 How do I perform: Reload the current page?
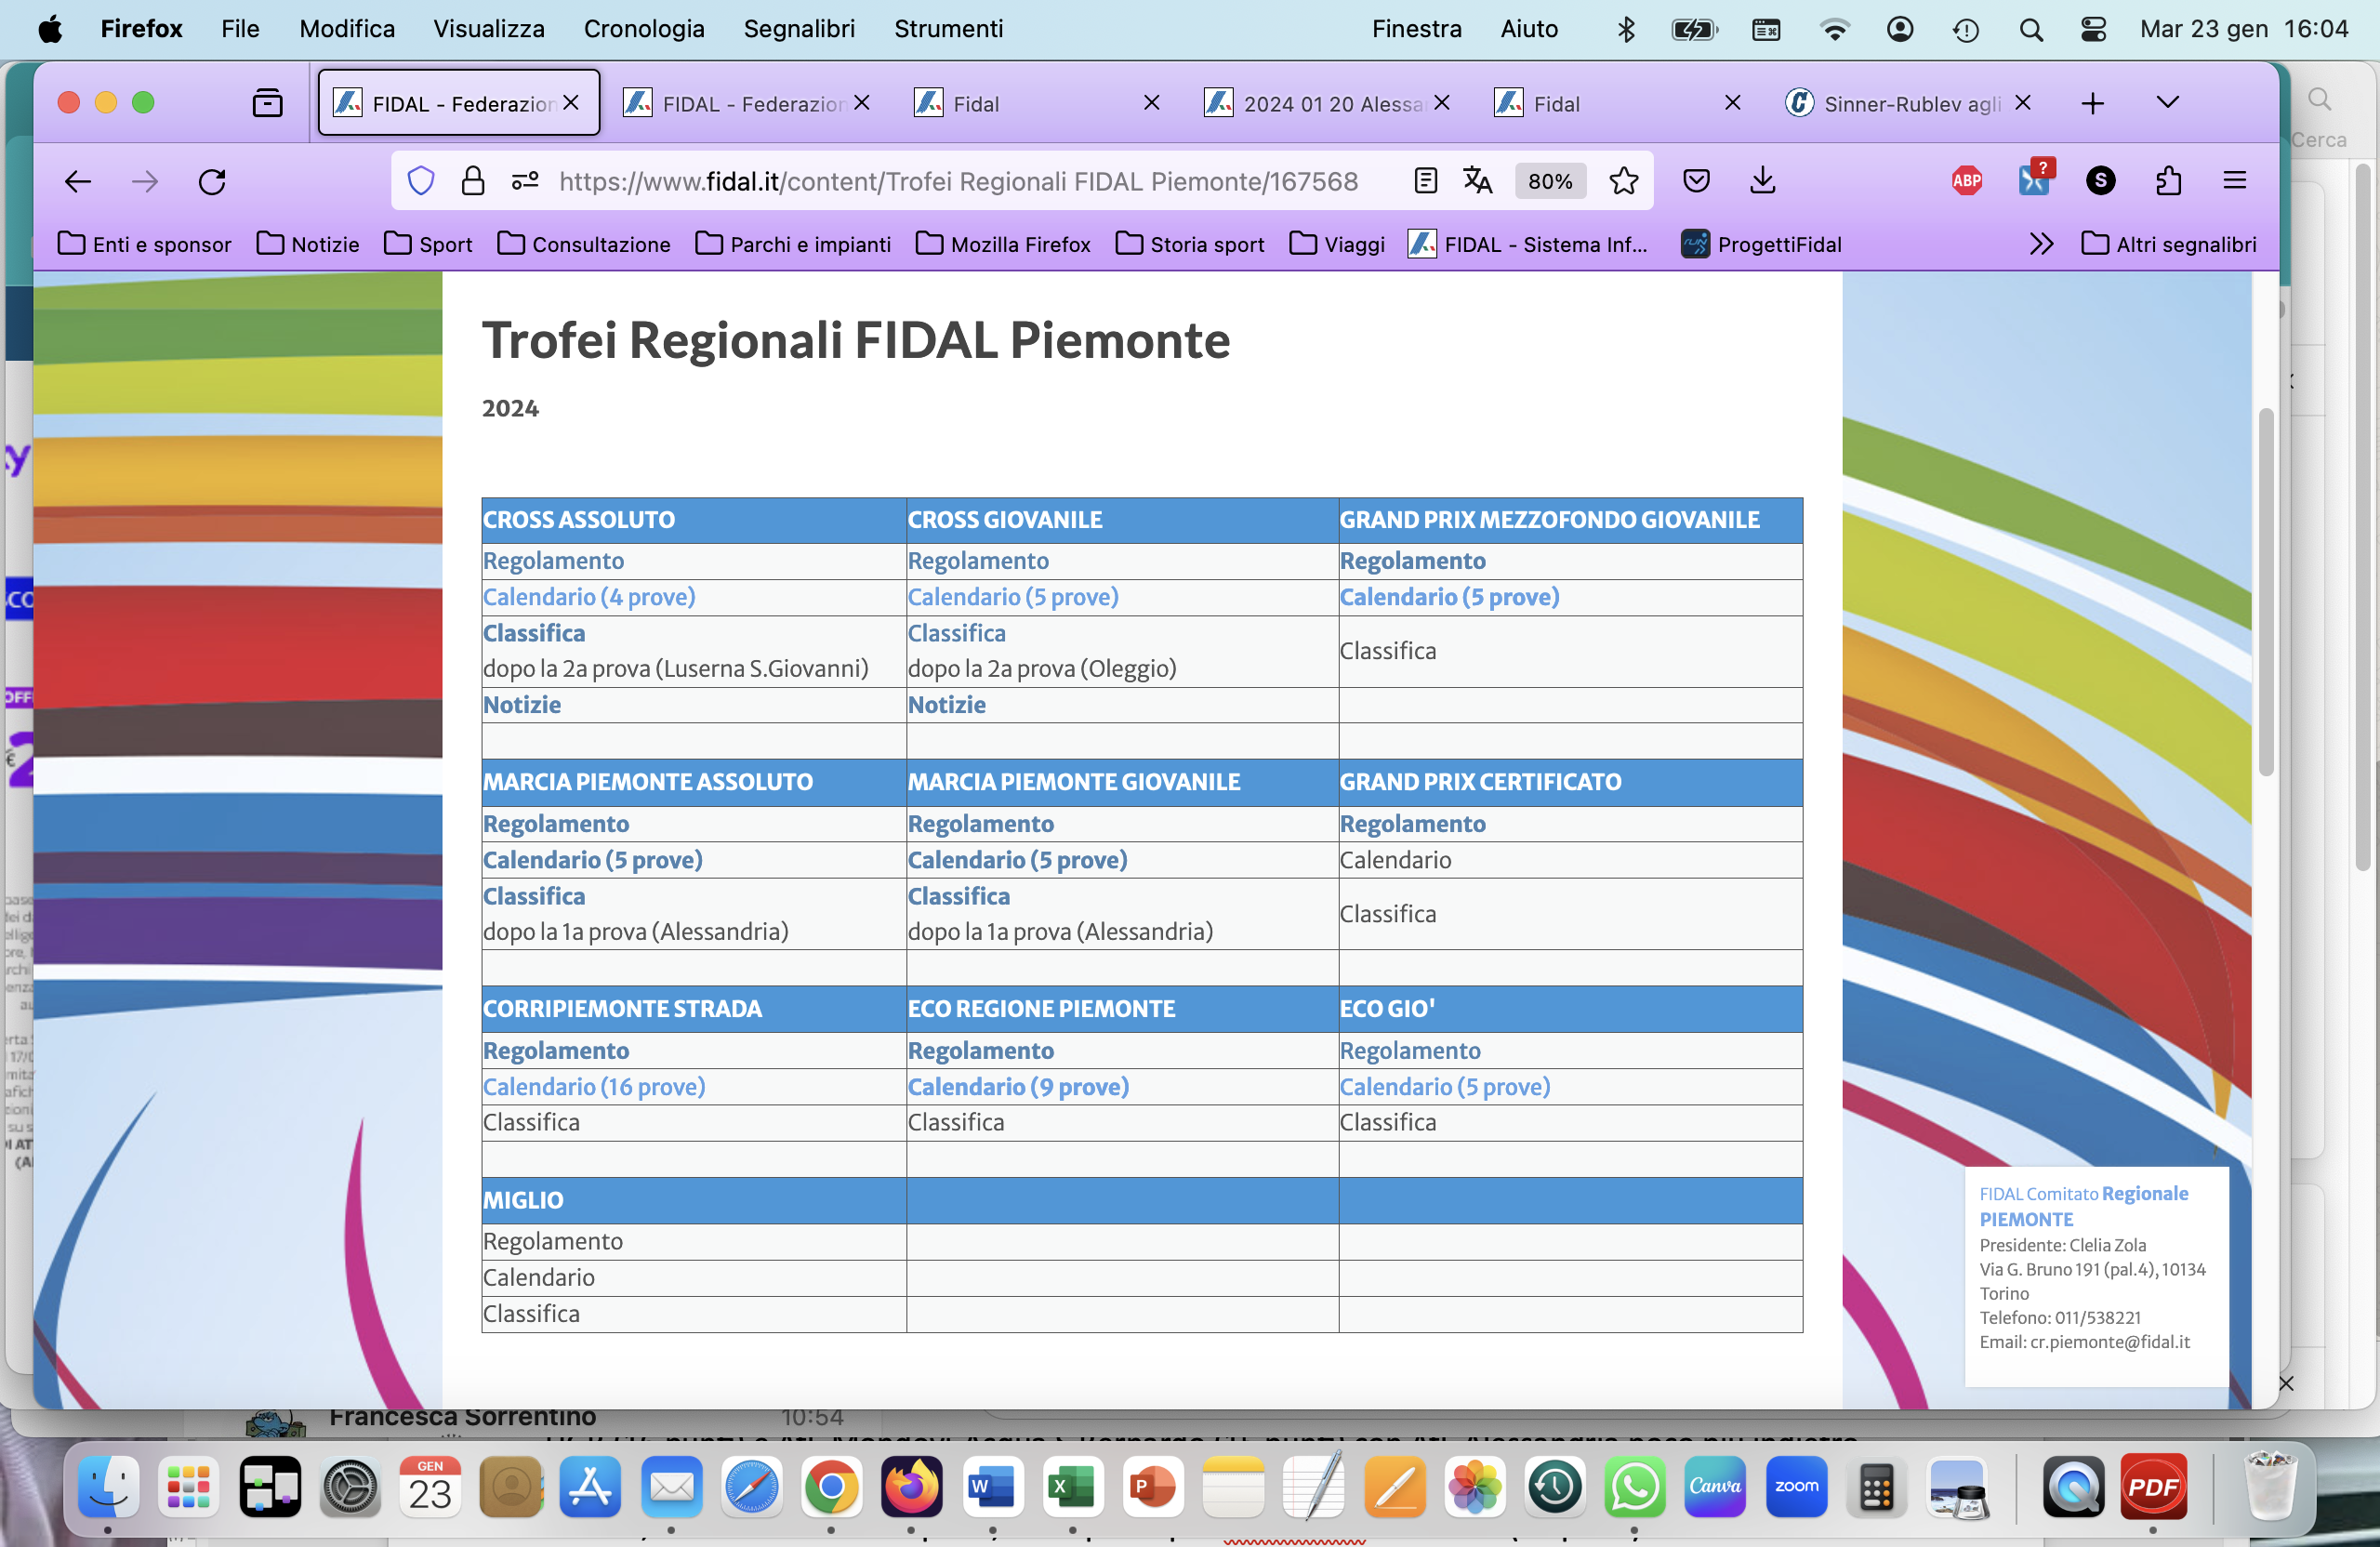212,181
